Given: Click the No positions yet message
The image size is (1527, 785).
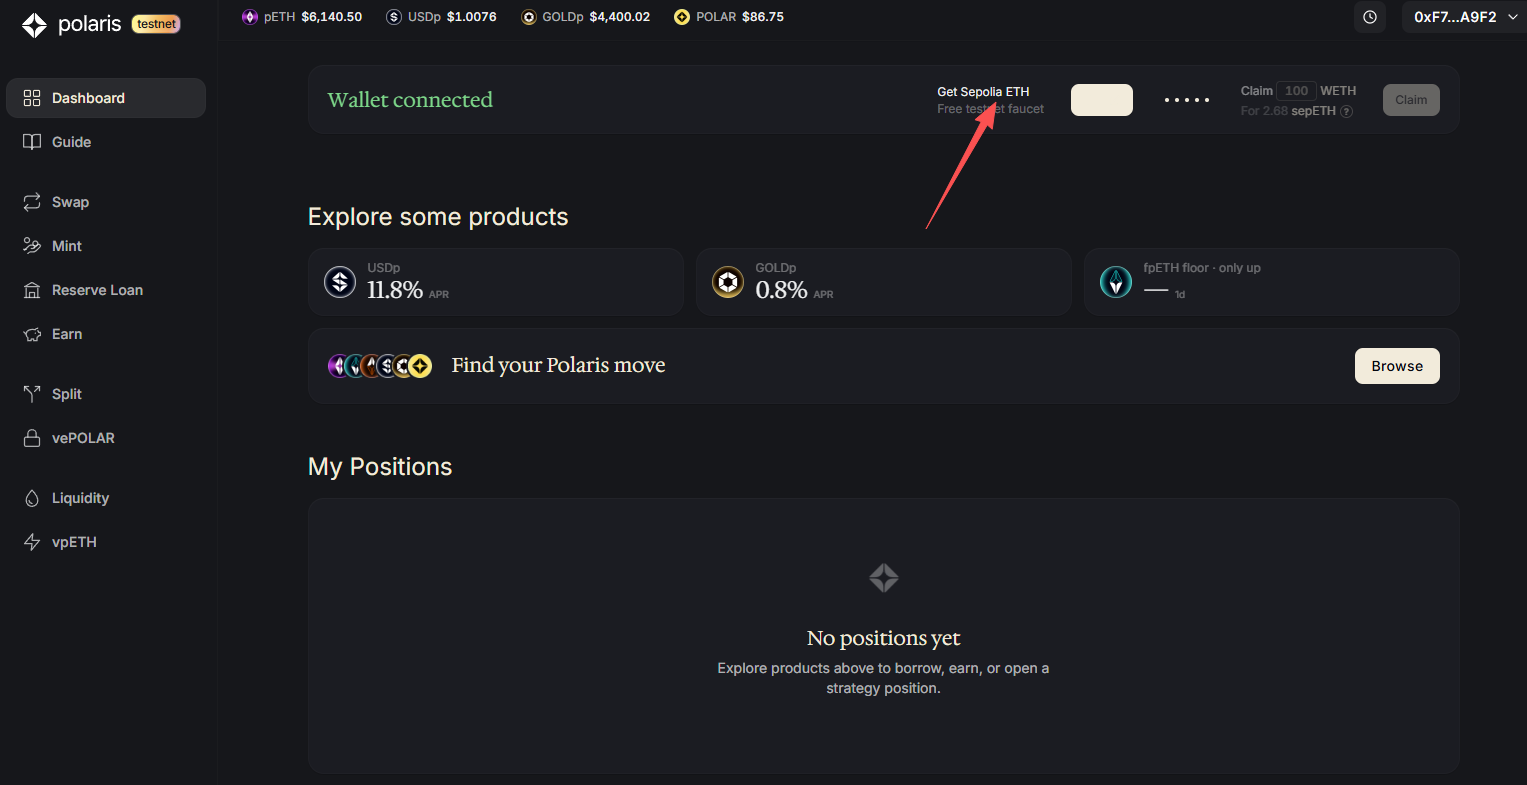Looking at the screenshot, I should pos(883,638).
